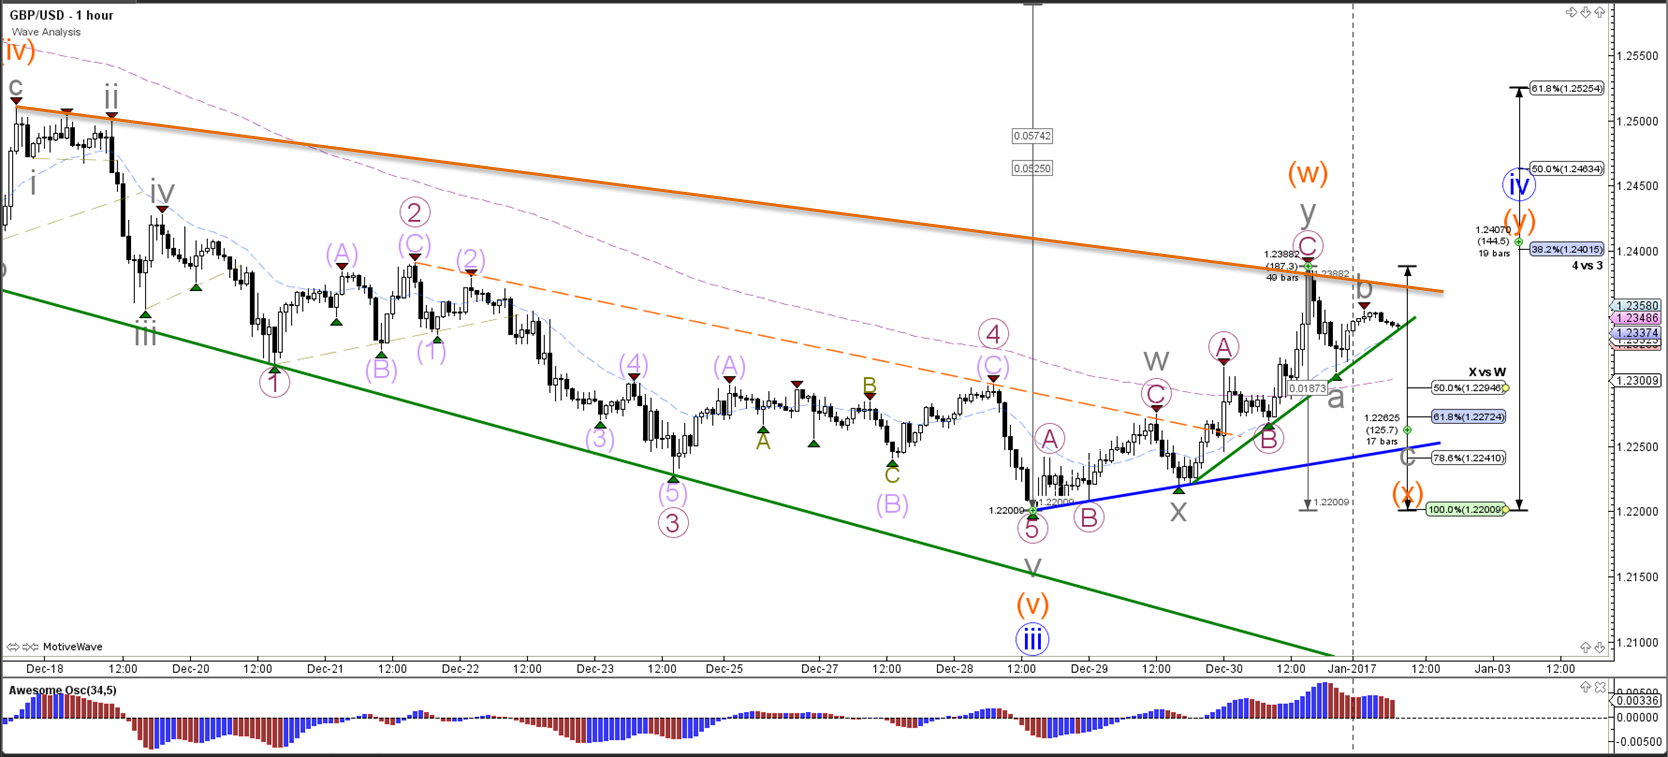
Task: Move Awesome Oscillator panel up with arrow icon
Action: pos(1586,687)
